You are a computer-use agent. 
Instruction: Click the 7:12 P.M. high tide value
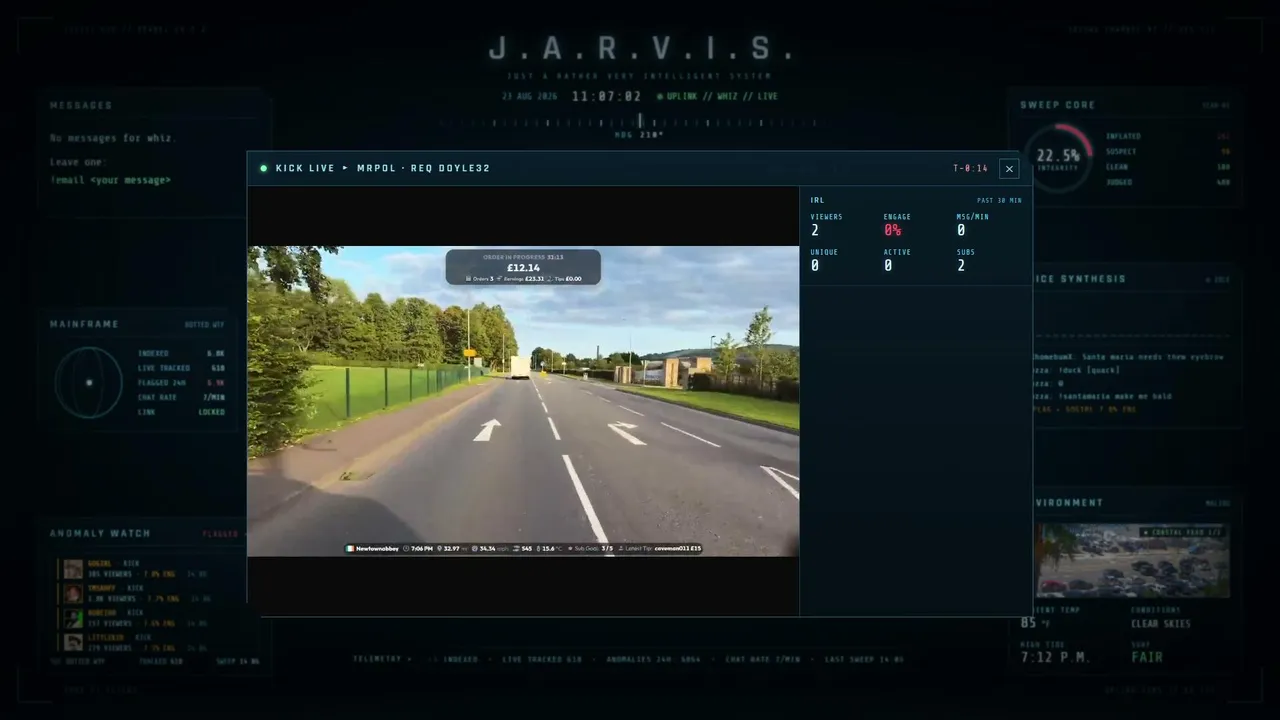1055,658
